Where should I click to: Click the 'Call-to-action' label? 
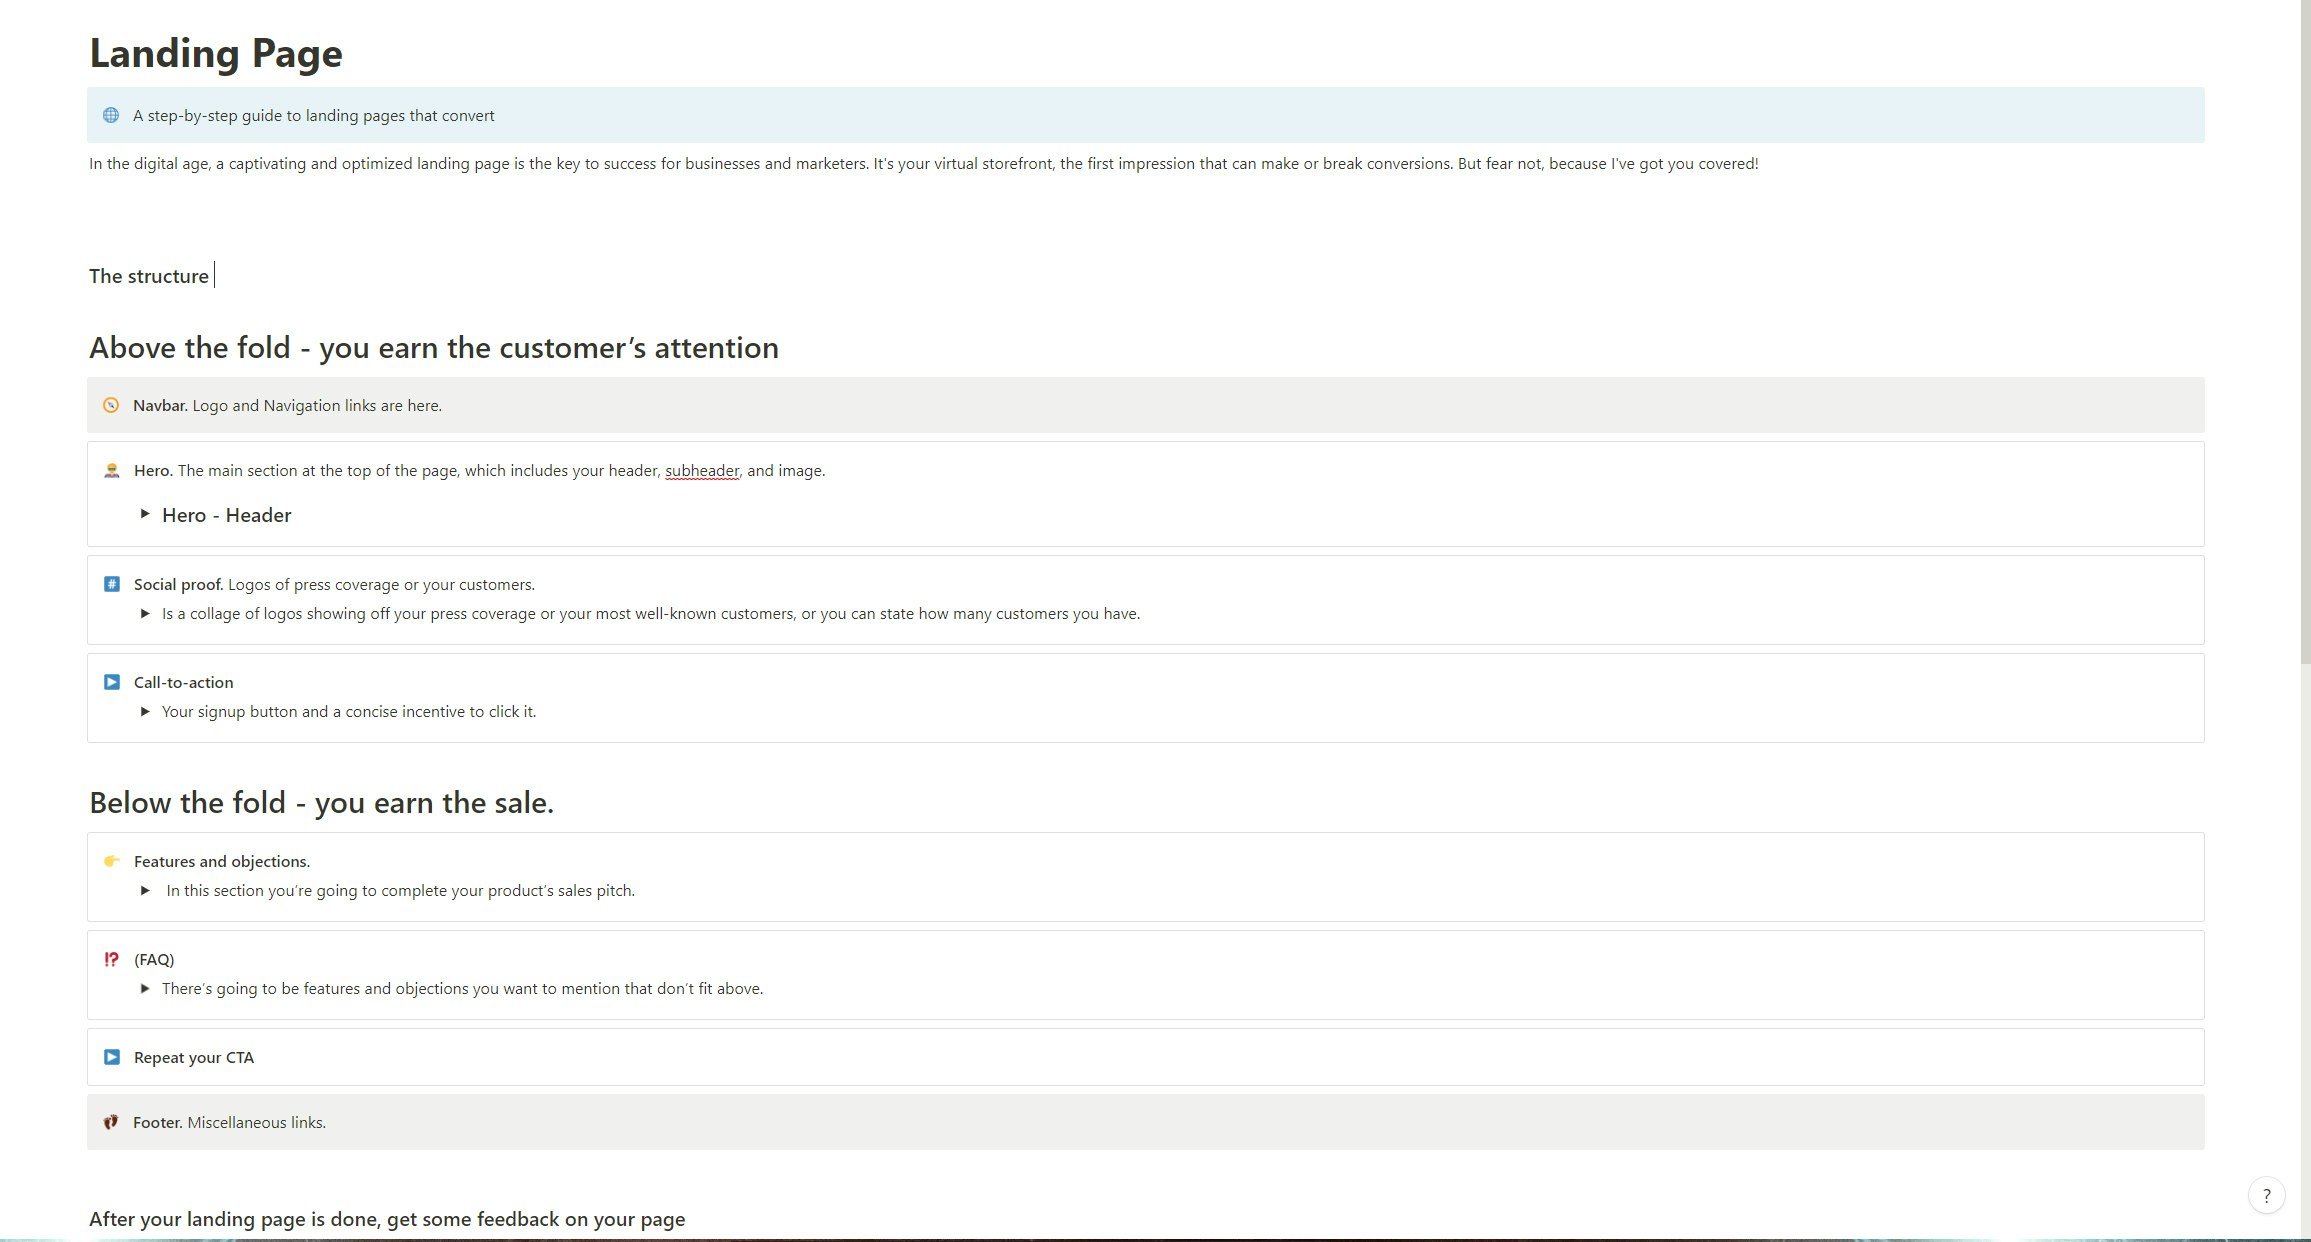(x=184, y=682)
